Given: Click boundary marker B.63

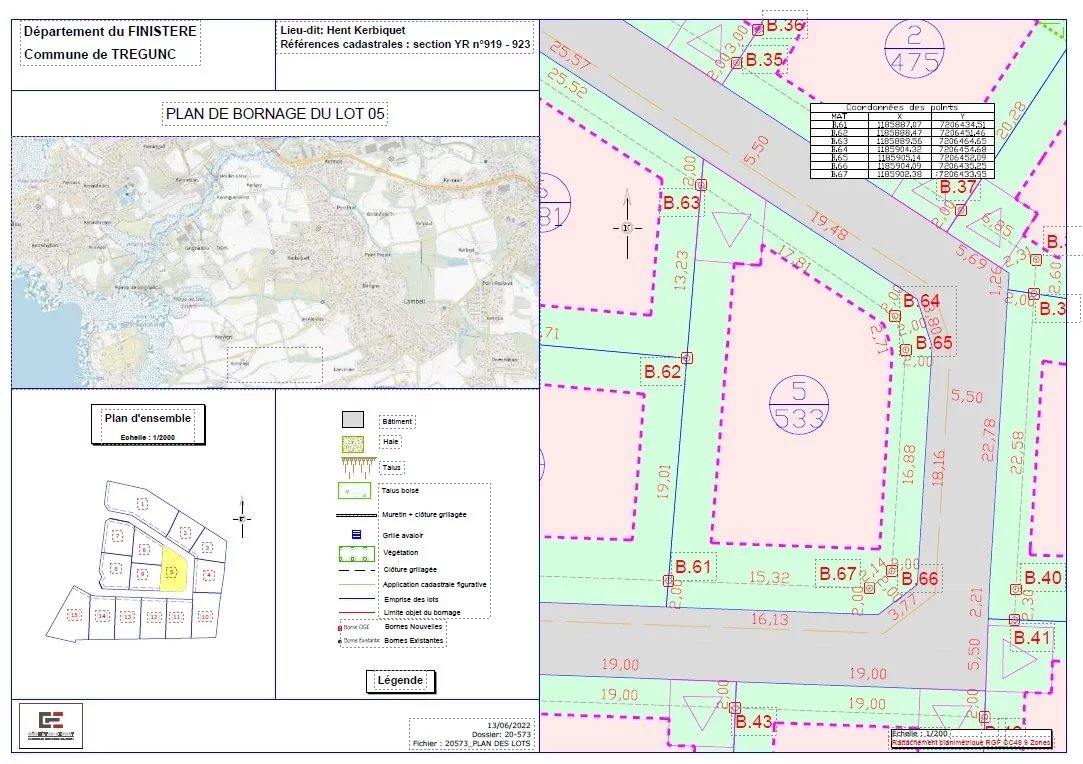Looking at the screenshot, I should coord(701,185).
